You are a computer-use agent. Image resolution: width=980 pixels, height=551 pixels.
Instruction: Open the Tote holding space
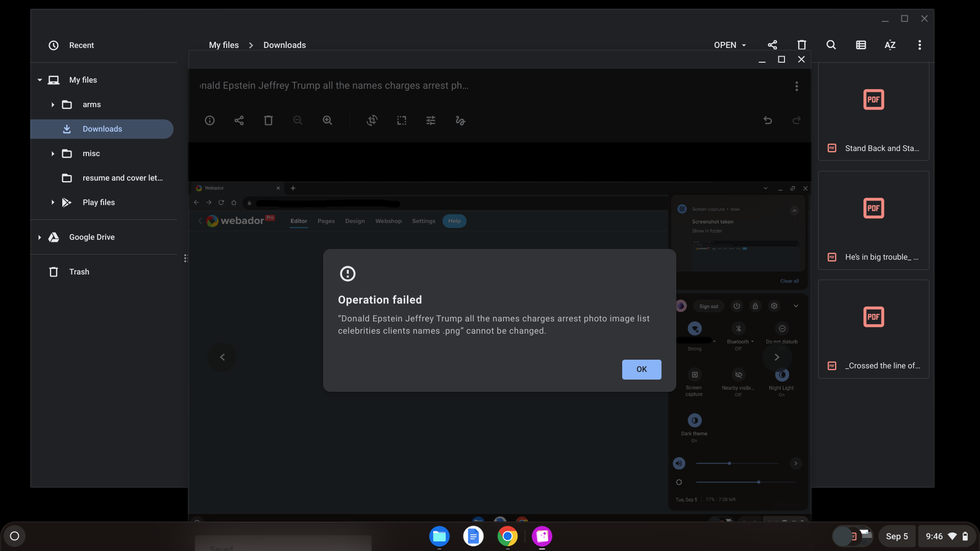852,536
